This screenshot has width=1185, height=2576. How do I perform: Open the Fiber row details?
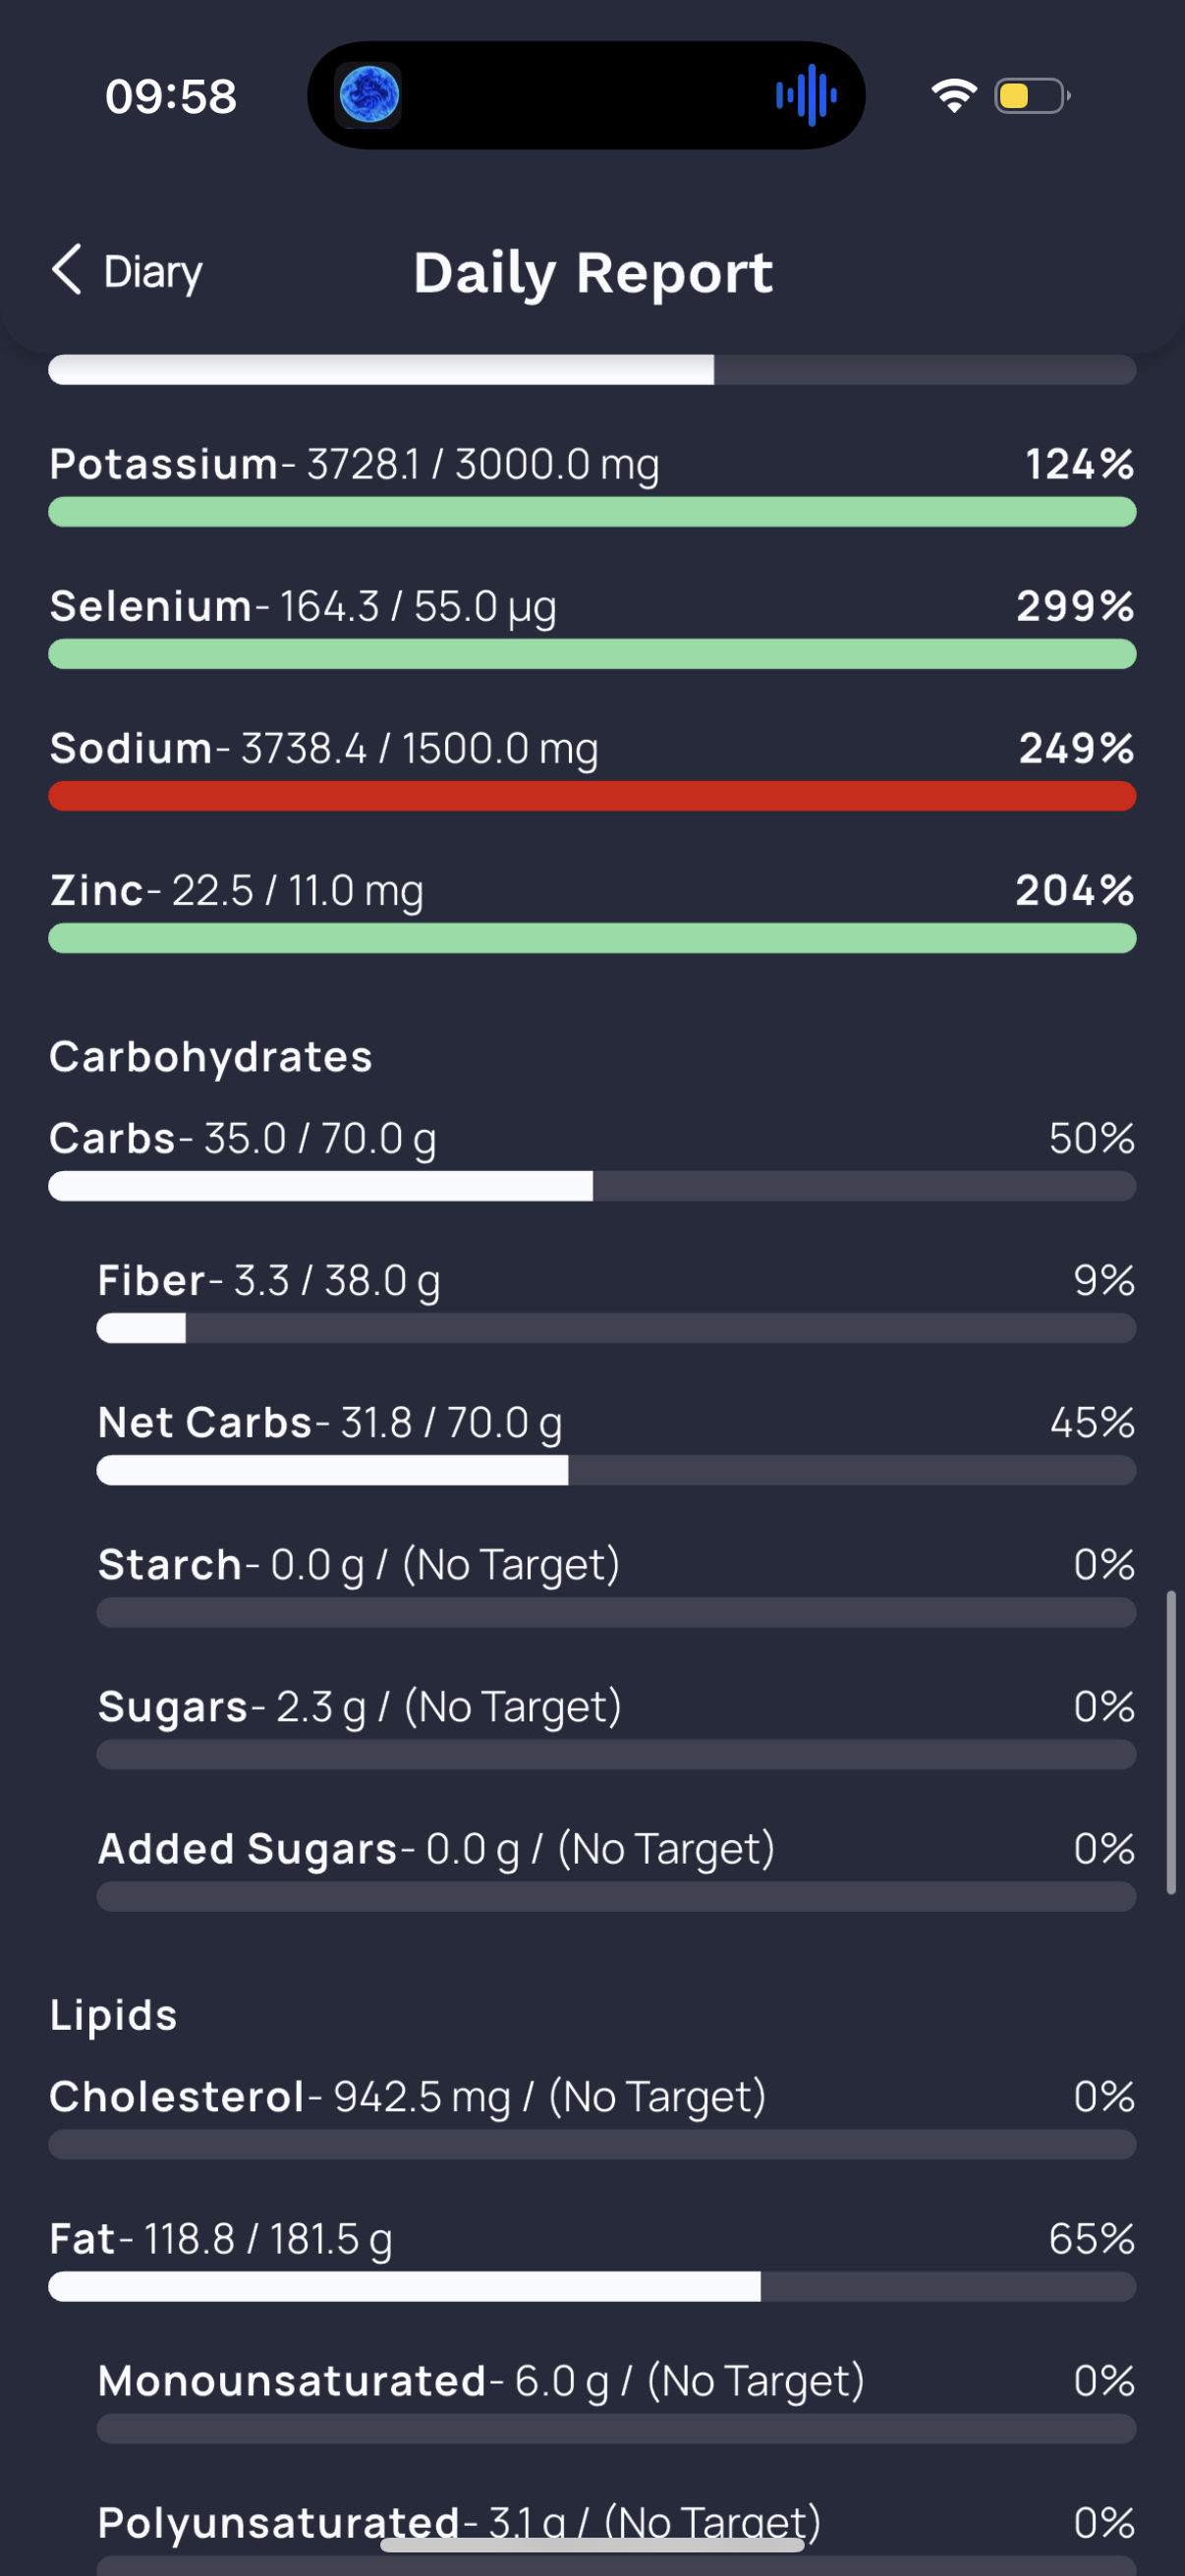coord(616,1301)
